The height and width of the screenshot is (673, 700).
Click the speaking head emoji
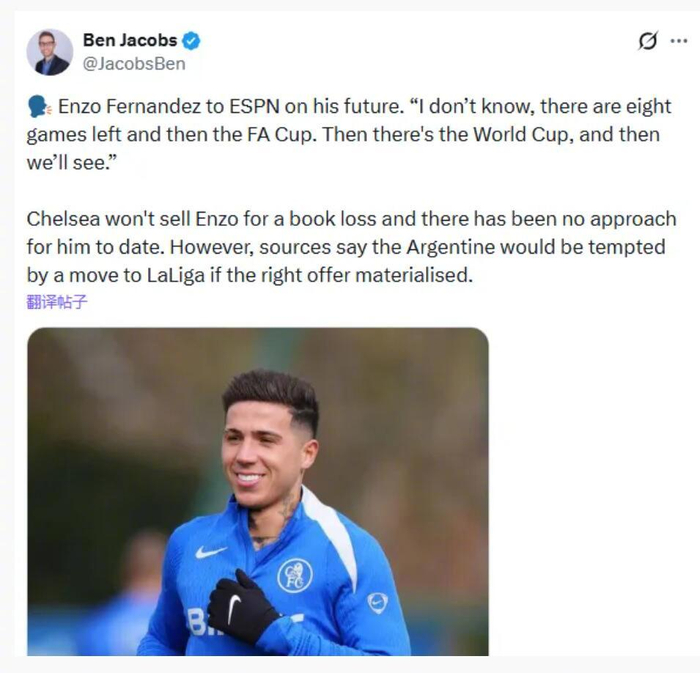pos(39,107)
